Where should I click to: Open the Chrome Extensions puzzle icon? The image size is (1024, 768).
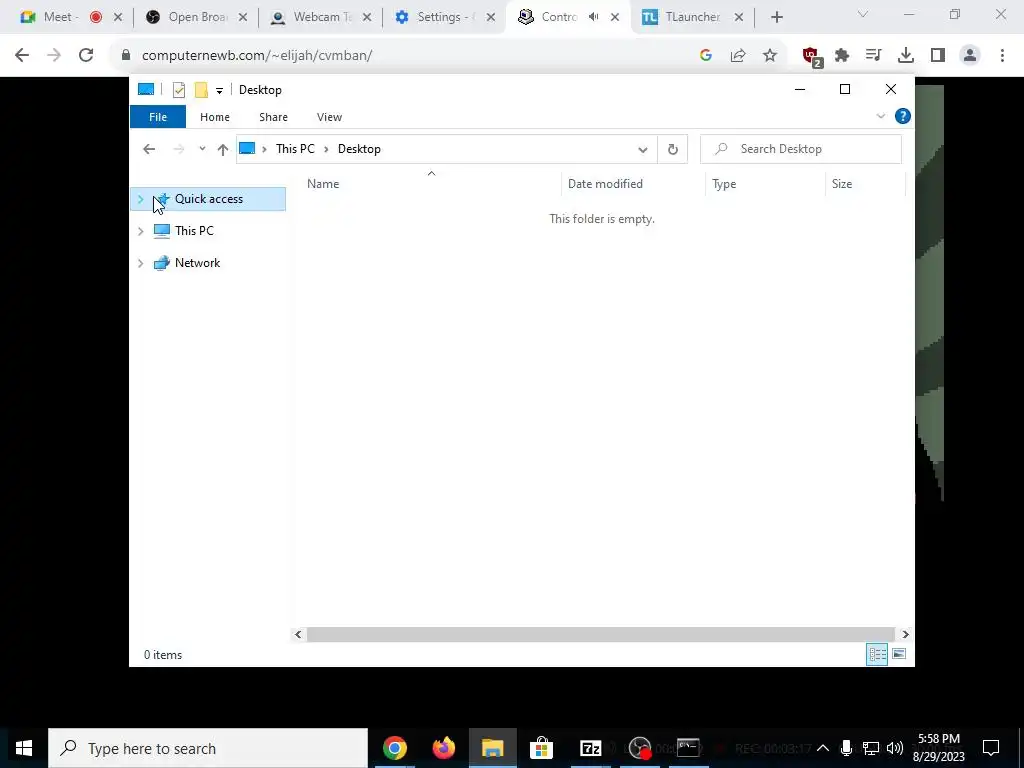(x=842, y=56)
